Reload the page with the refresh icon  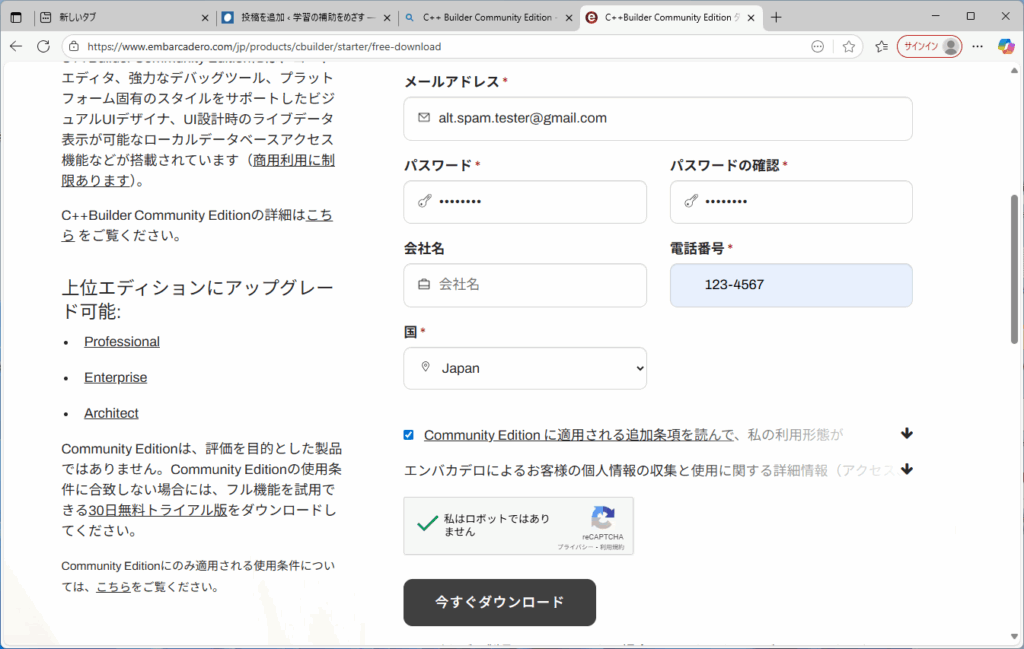(44, 46)
